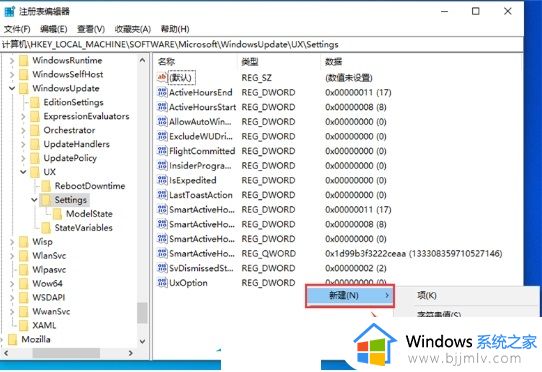The image size is (542, 372).
Task: Open the 文件(F) menu
Action: click(x=17, y=29)
